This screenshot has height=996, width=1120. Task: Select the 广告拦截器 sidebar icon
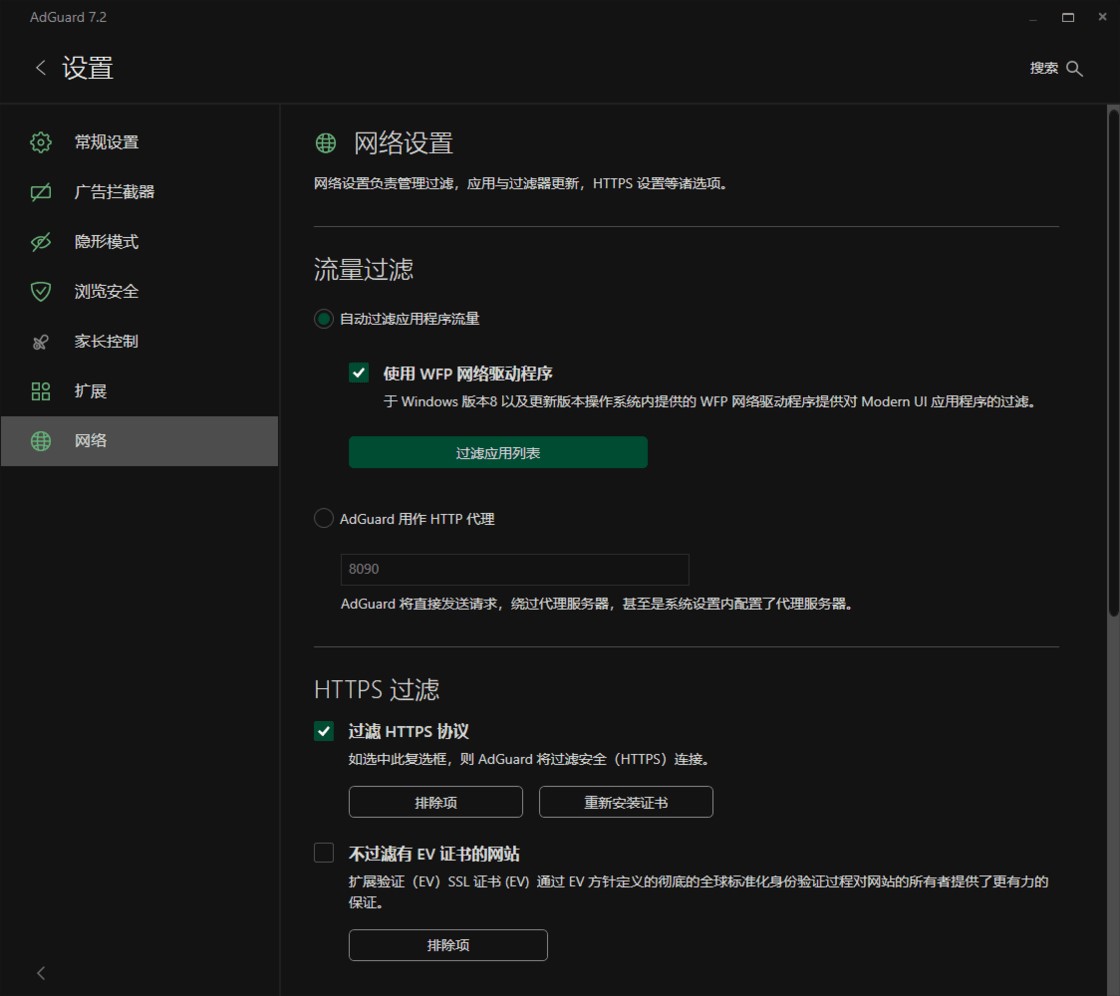point(39,192)
